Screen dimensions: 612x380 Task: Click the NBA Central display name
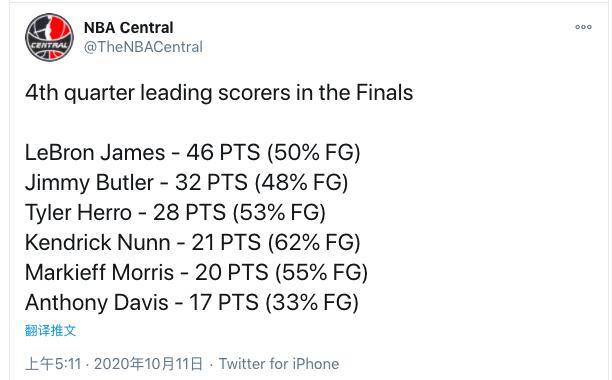128,28
